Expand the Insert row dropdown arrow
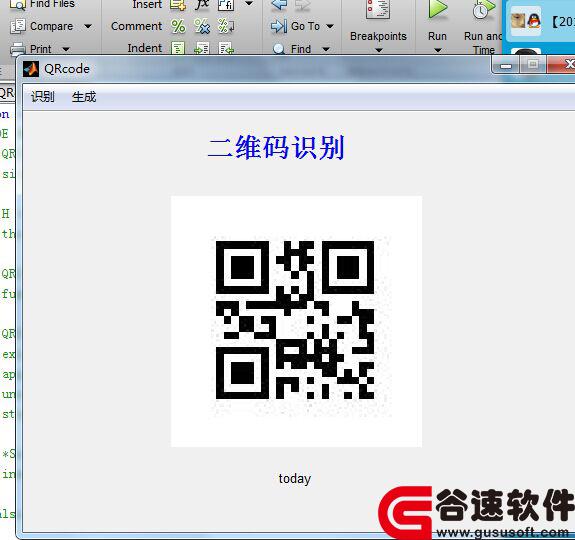 click(249, 4)
